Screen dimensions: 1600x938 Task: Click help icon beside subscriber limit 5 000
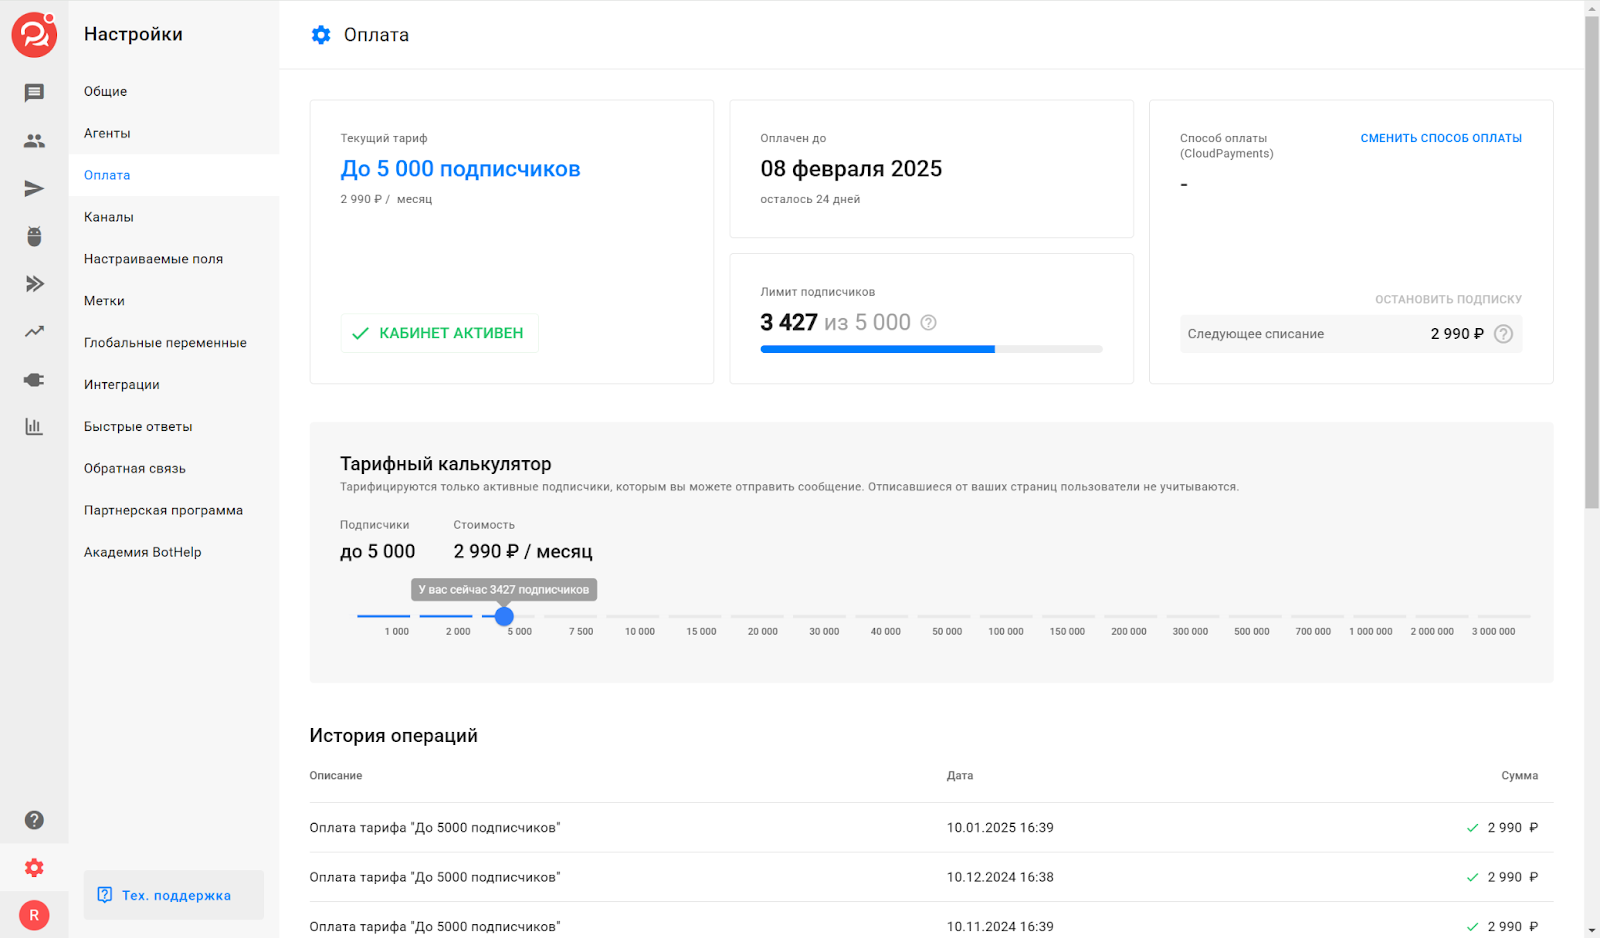(928, 322)
